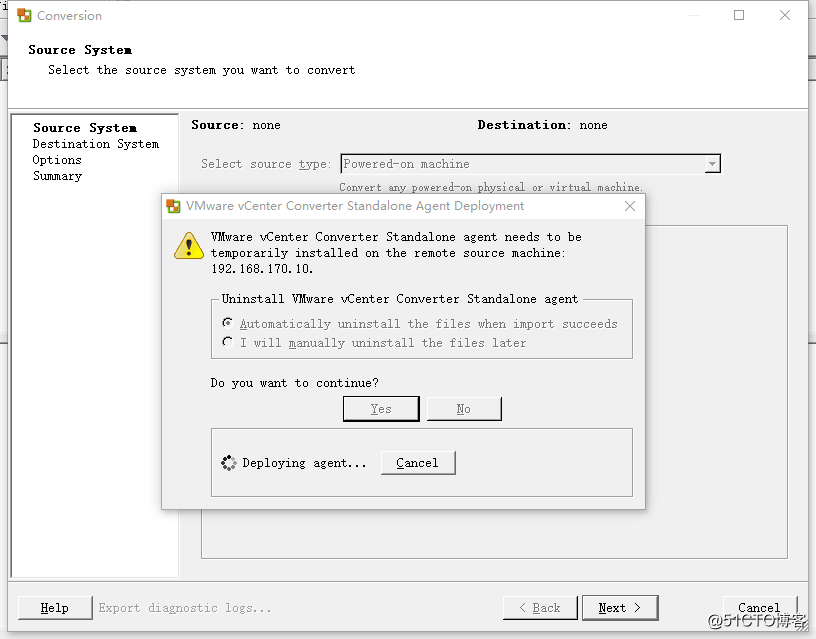This screenshot has width=816, height=639.
Task: Click the 'Source: none' label
Action: pos(236,125)
